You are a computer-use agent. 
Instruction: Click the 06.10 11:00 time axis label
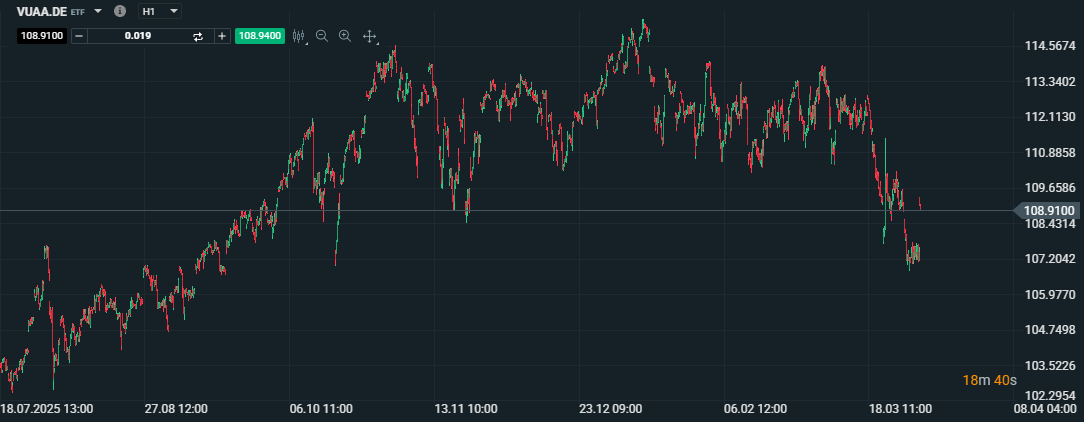[x=321, y=408]
